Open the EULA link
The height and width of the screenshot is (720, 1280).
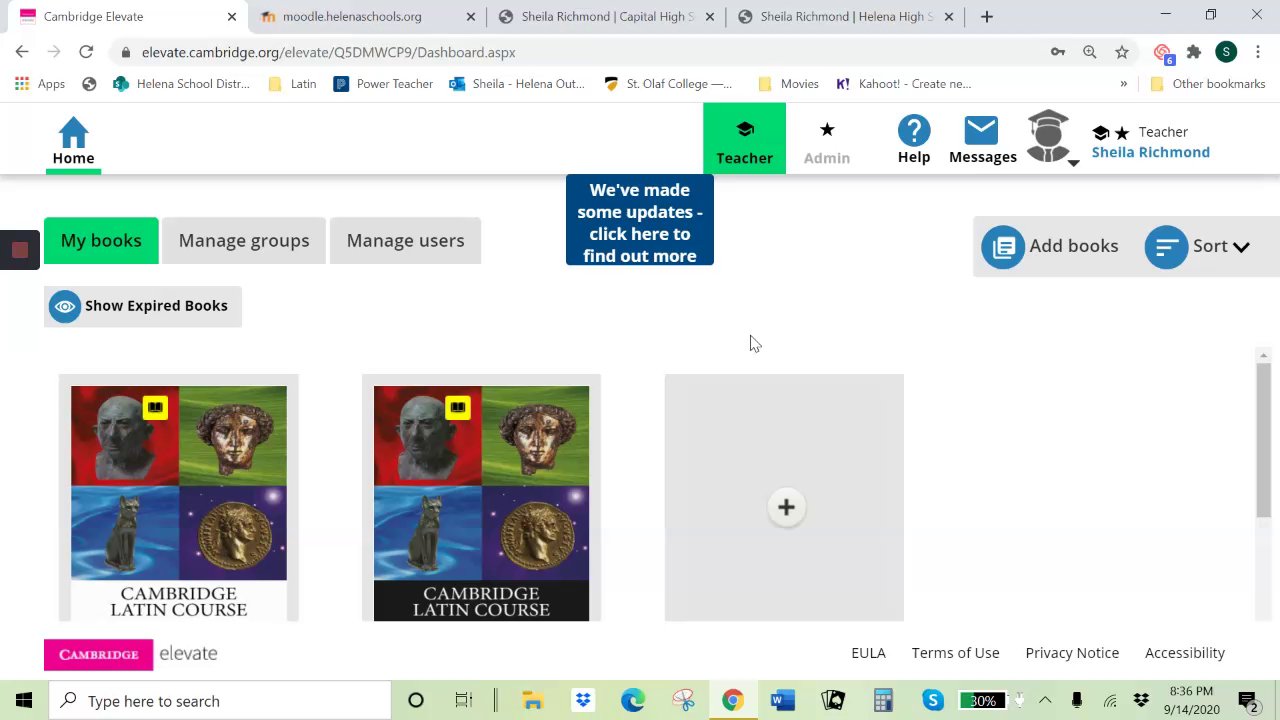868,653
